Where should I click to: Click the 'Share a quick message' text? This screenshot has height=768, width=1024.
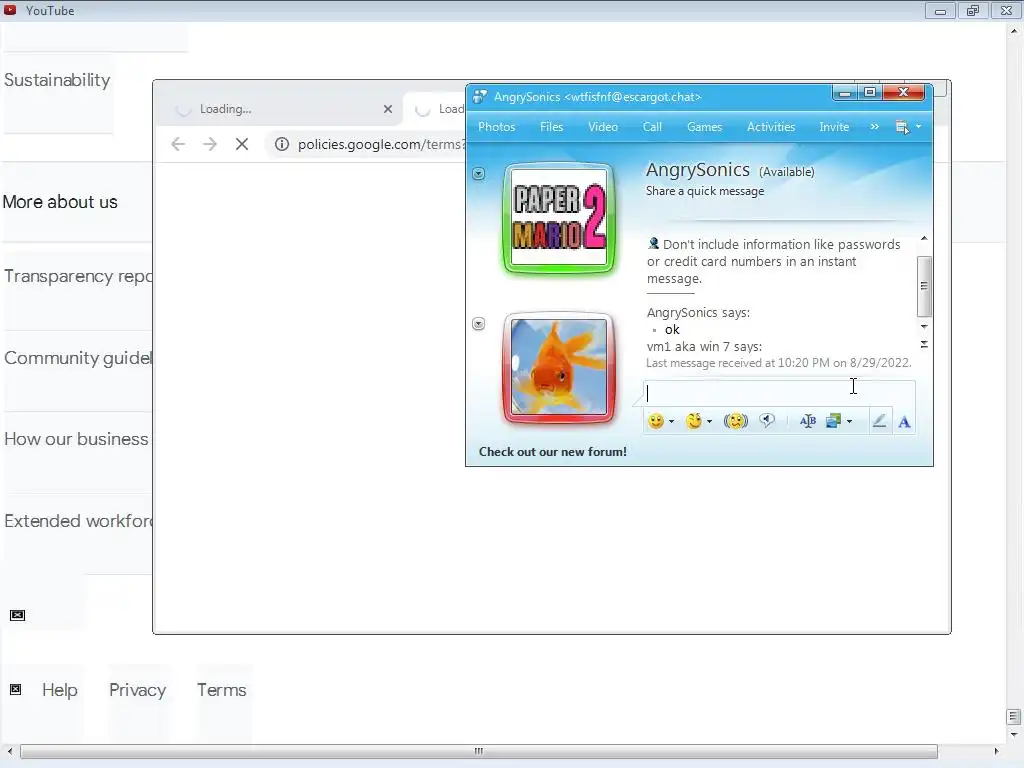705,191
